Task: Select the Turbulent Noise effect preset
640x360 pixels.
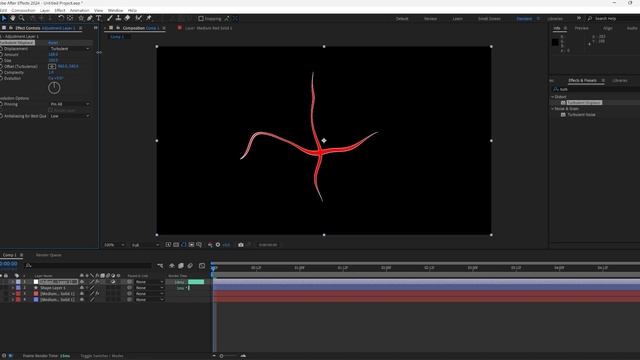Action: pos(581,115)
